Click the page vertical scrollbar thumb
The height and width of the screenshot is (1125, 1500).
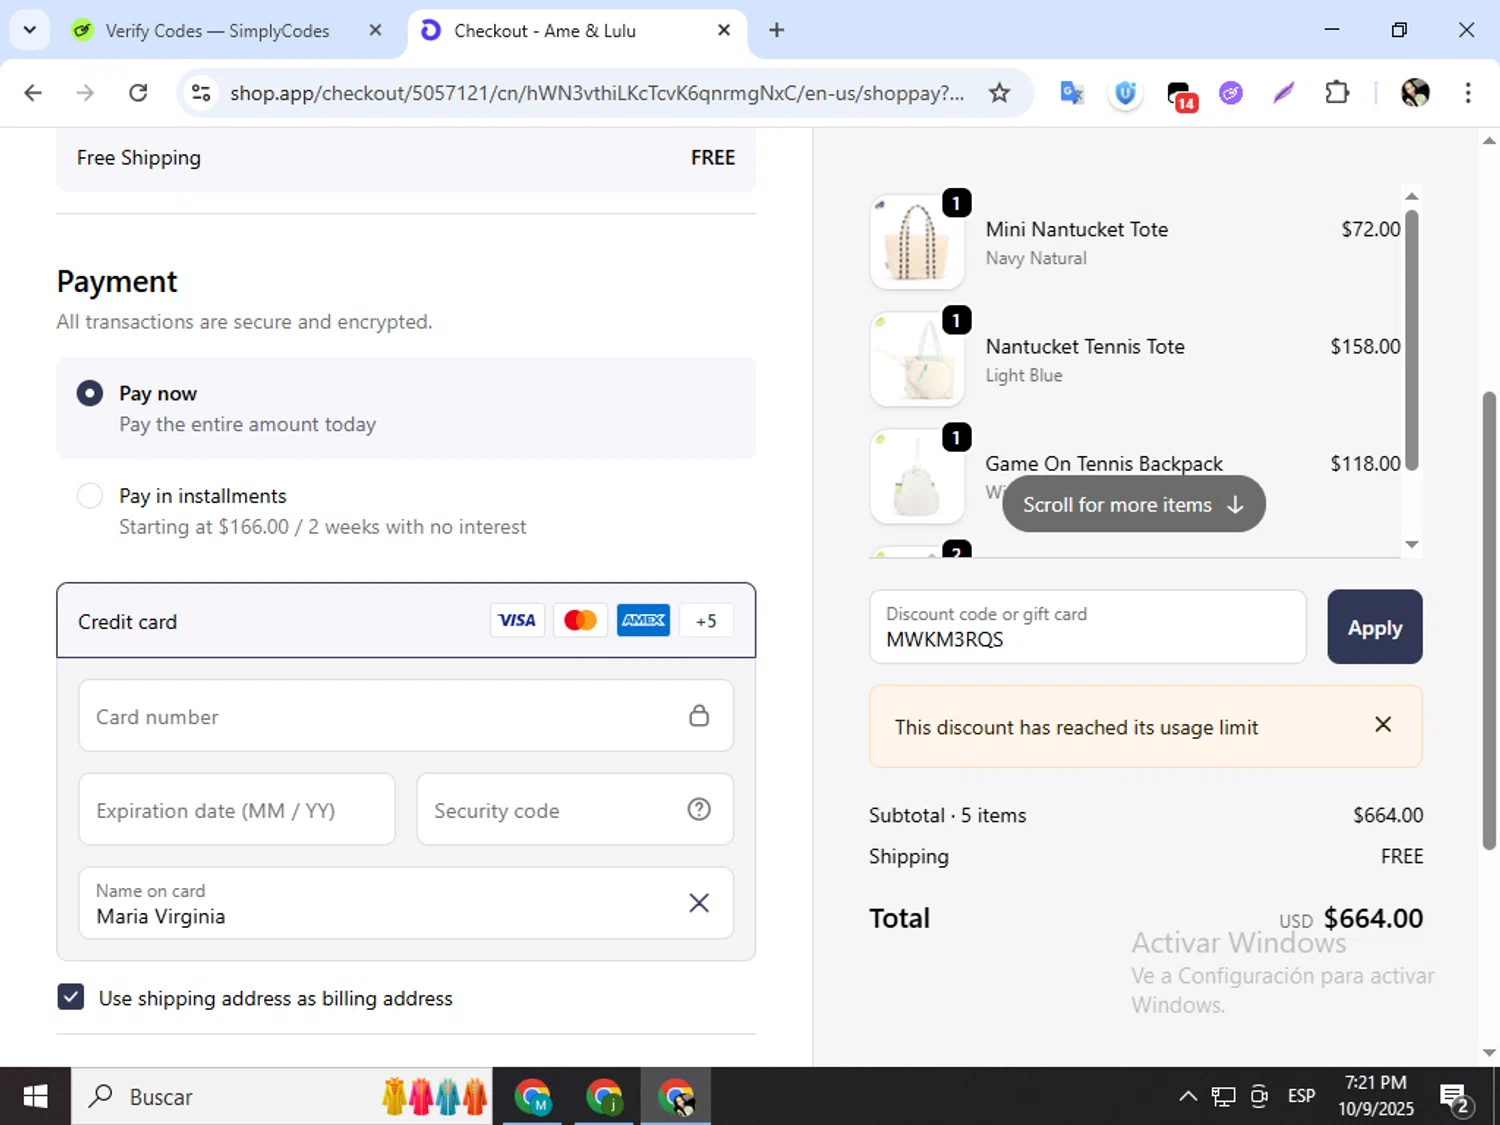click(x=1489, y=620)
